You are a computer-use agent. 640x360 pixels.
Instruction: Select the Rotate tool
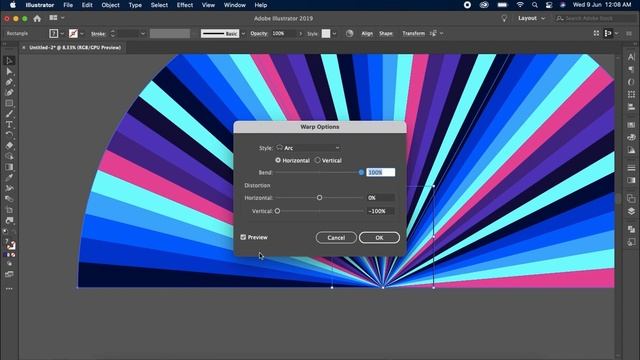coord(9,135)
